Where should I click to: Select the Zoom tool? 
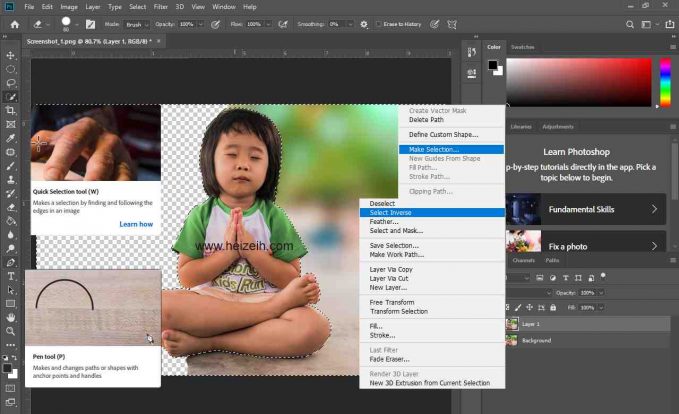10,331
